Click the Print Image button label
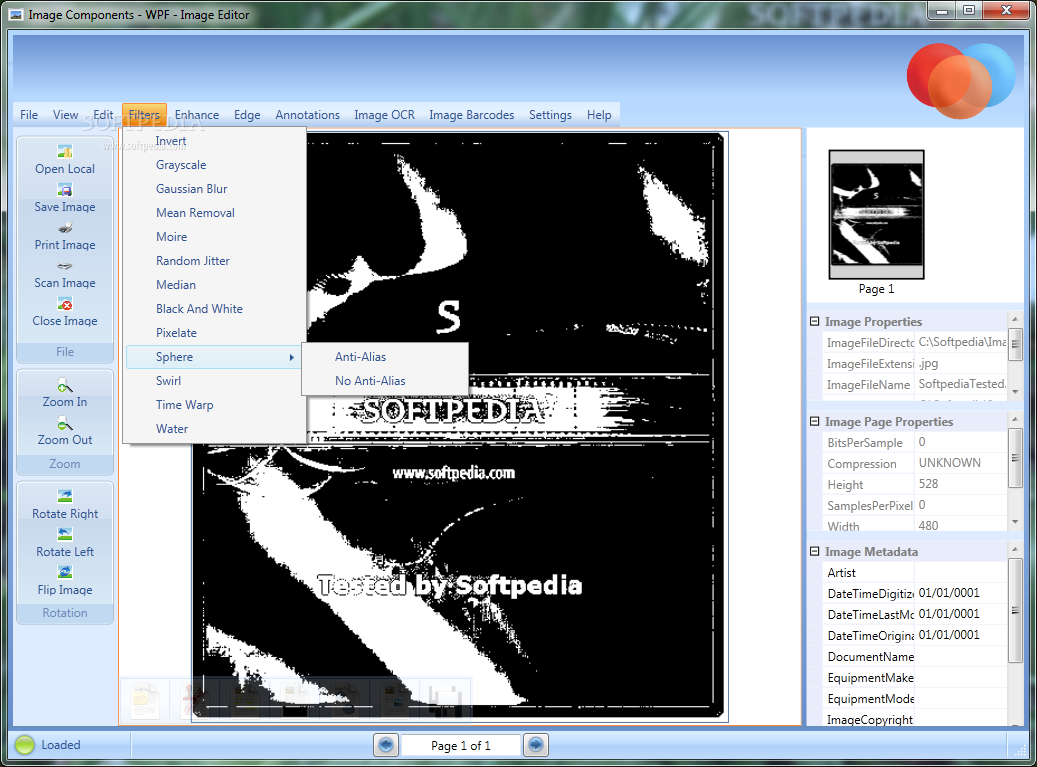The width and height of the screenshot is (1037, 767). [x=65, y=245]
